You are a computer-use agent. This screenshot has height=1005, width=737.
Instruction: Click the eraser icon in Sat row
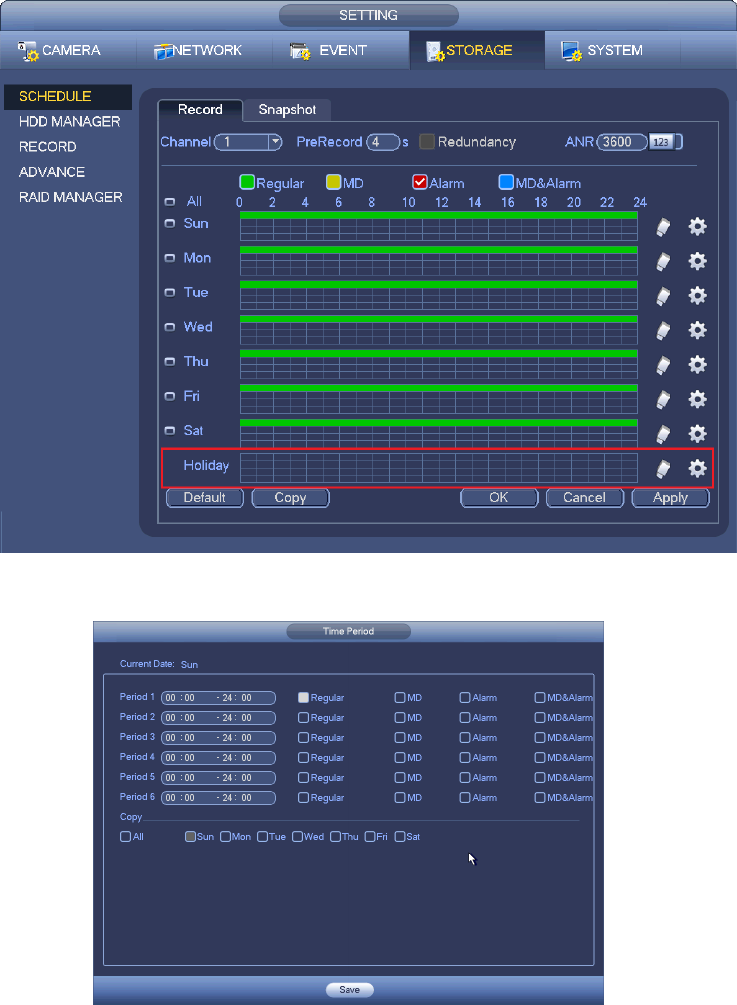(x=662, y=434)
